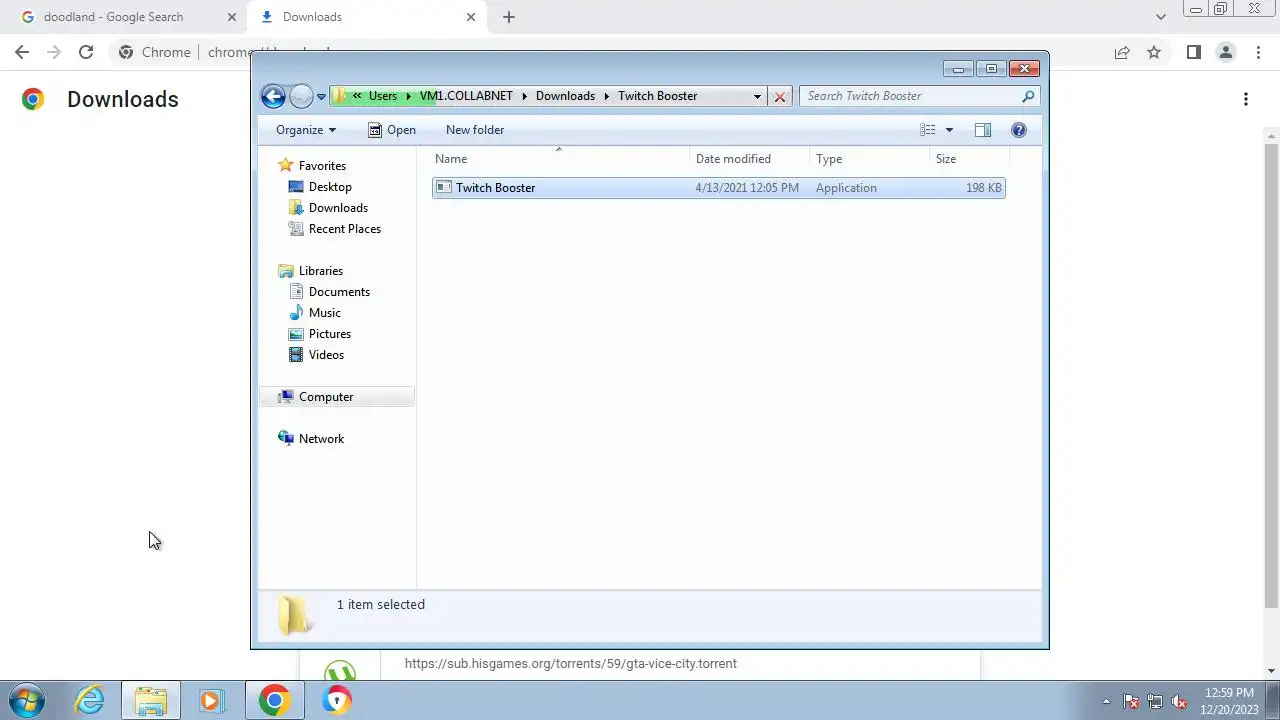
Task: Click the red X refresh-stop button by address bar
Action: [780, 97]
